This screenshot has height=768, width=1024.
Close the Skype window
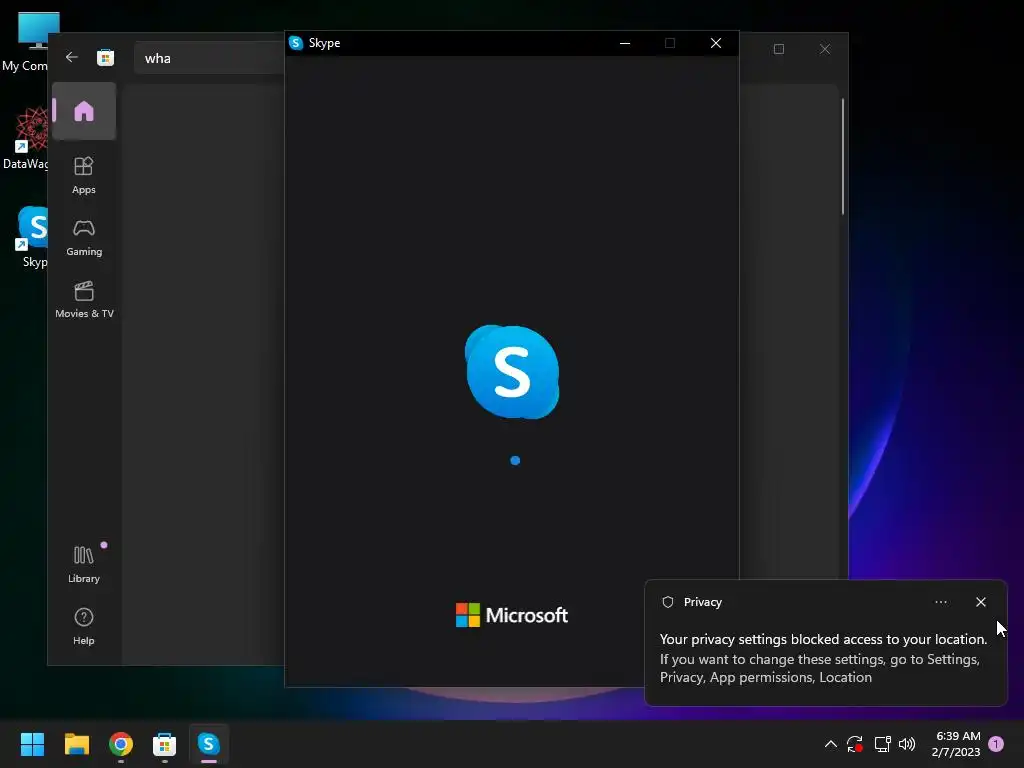(716, 43)
